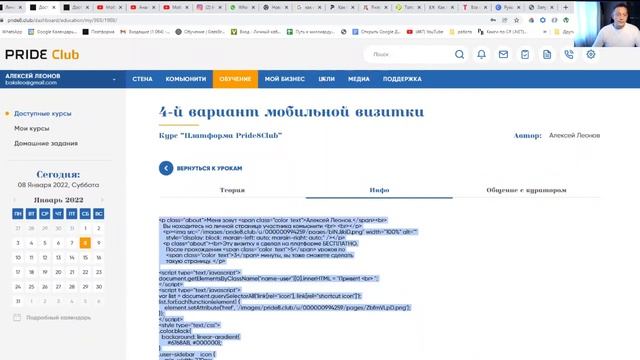Open the ЦЕЛИ menu item
The height and width of the screenshot is (360, 640).
(327, 79)
